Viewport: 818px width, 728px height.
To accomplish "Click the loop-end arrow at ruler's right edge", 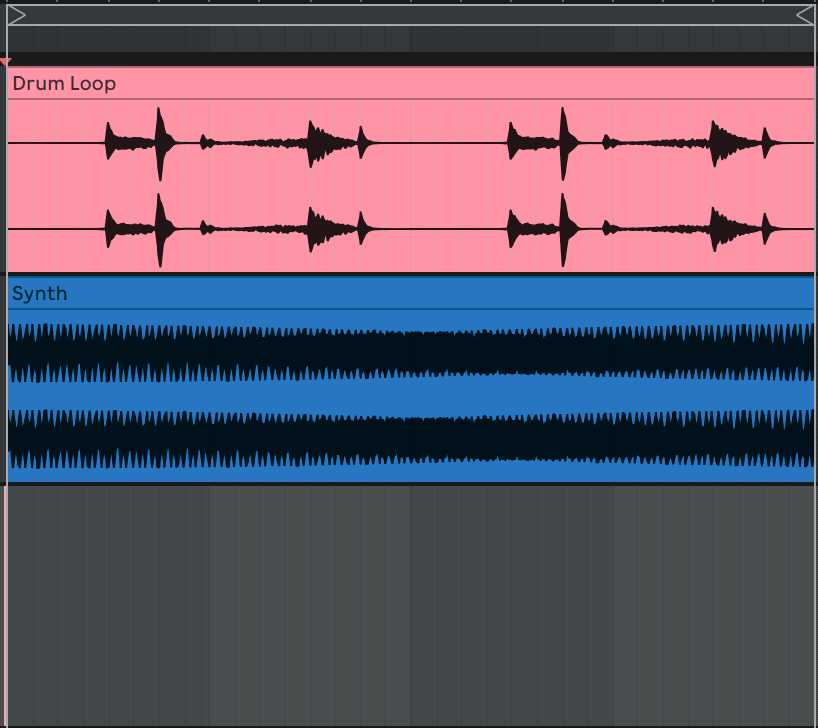I will click(806, 14).
